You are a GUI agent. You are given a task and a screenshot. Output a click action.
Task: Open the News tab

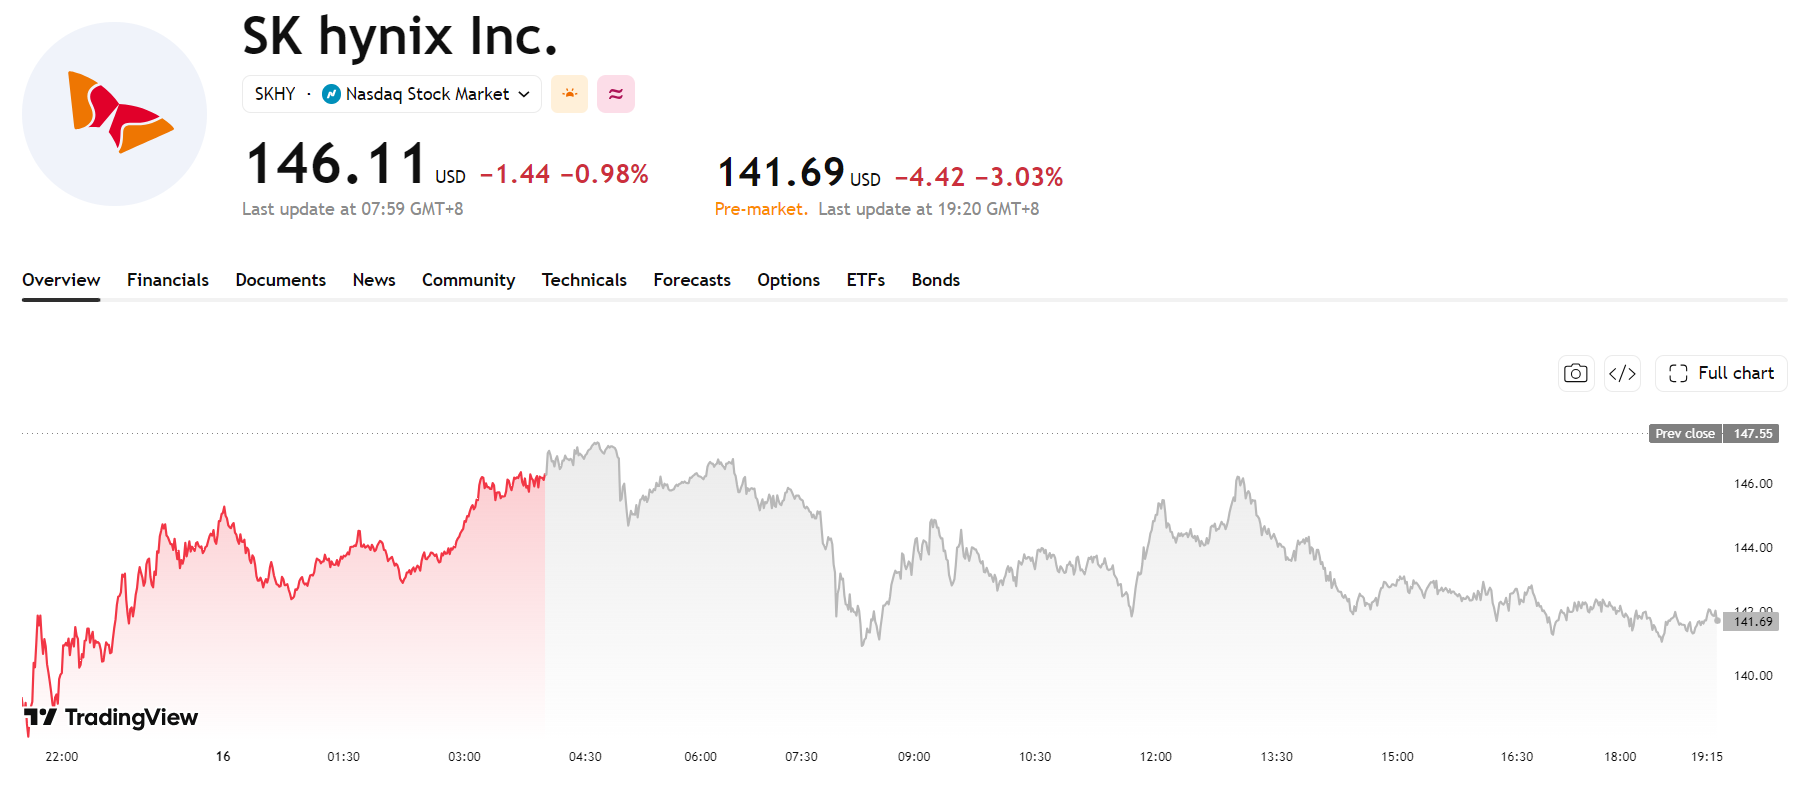tap(374, 280)
